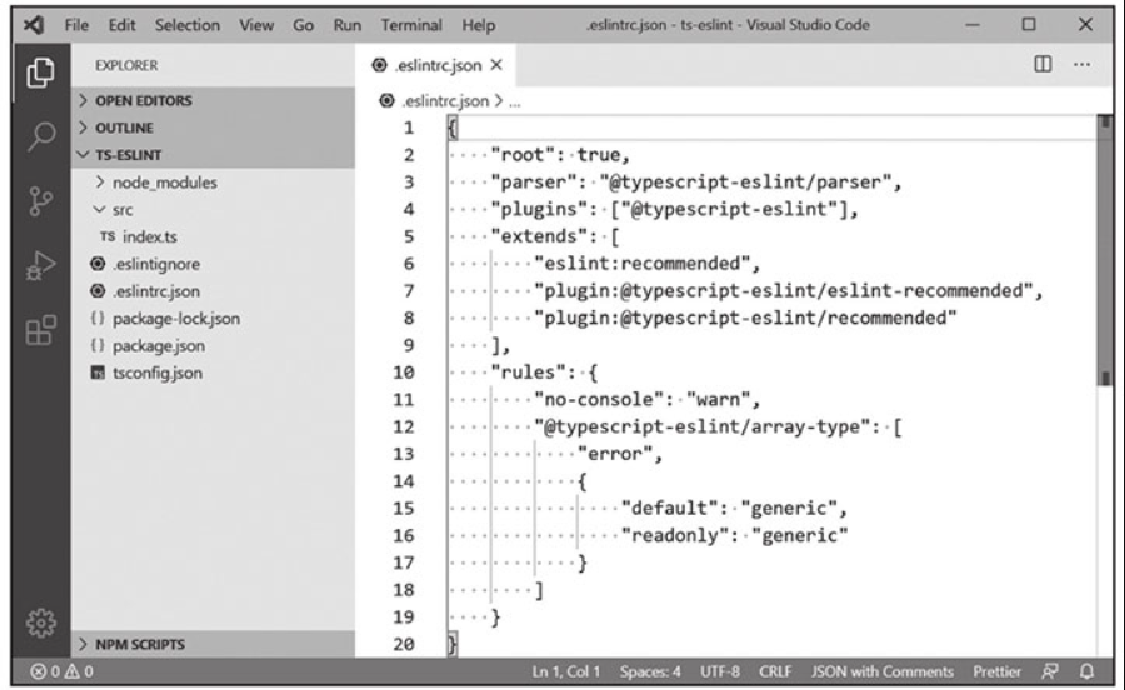Click the errors count in status bar
1125x690 pixels.
(45, 672)
